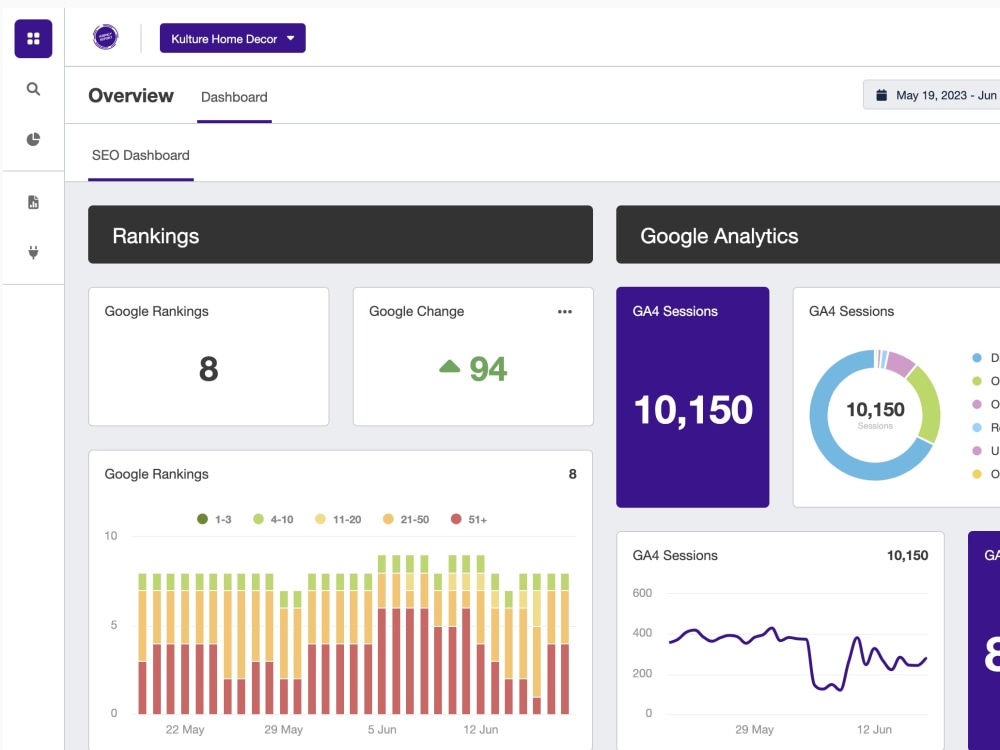Screen dimensions: 1000x750
Task: Click the 10,150 total on line chart card
Action: 908,555
